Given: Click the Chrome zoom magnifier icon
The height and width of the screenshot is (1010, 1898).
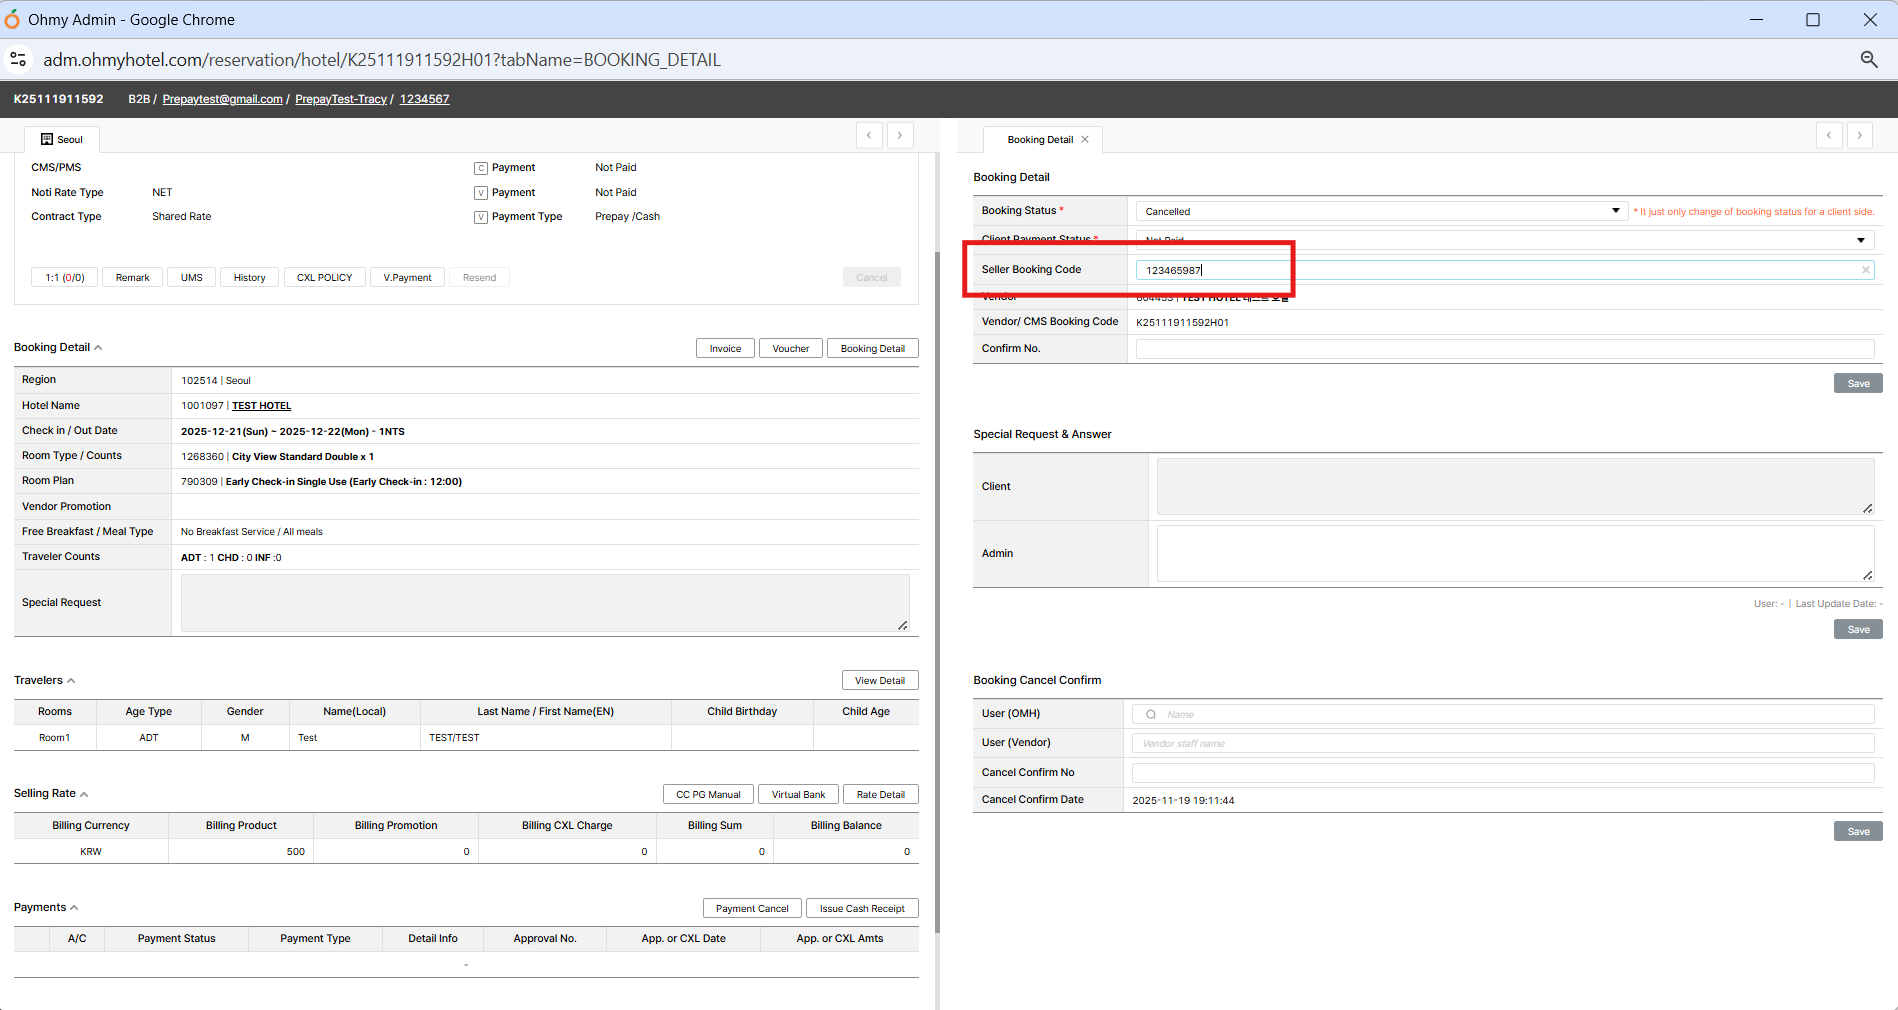Looking at the screenshot, I should (x=1868, y=60).
